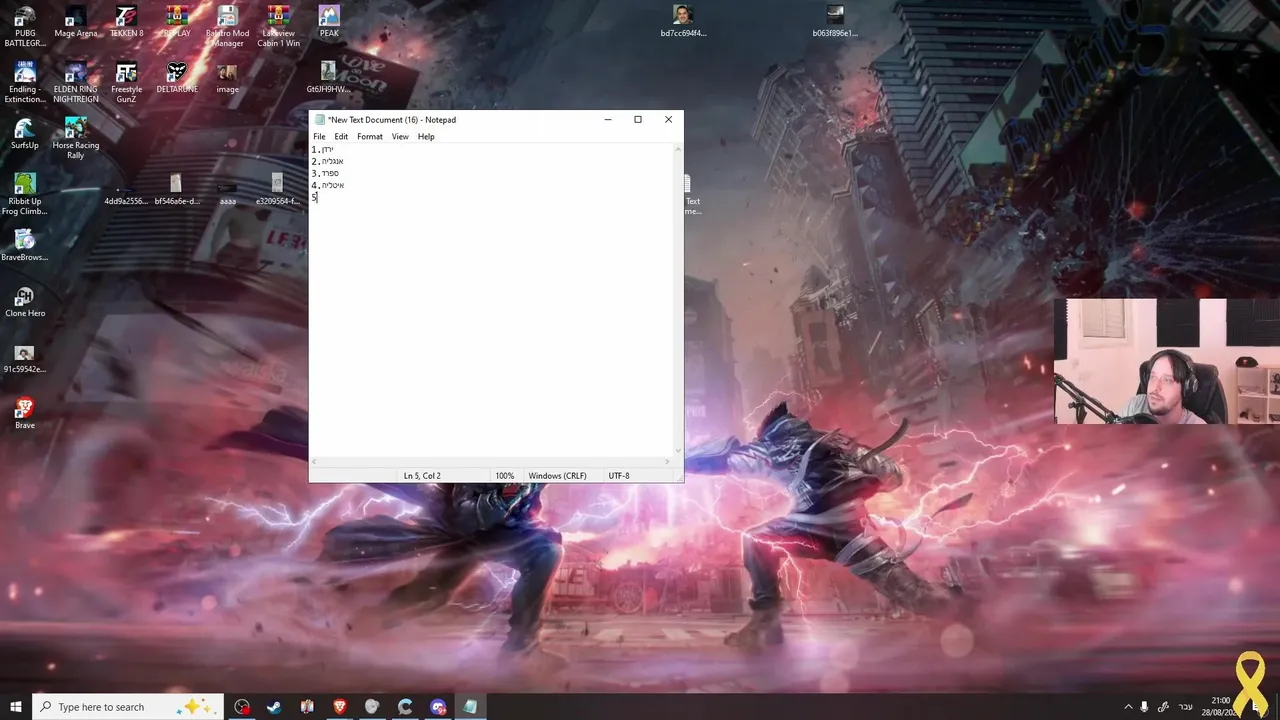
Task: Select the Clone Hero desktop shortcut
Action: (x=25, y=302)
